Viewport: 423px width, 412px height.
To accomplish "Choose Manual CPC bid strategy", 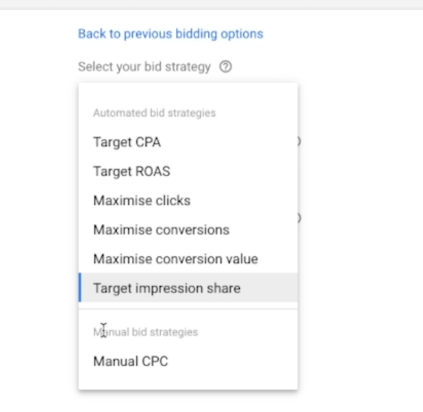I will click(188, 361).
